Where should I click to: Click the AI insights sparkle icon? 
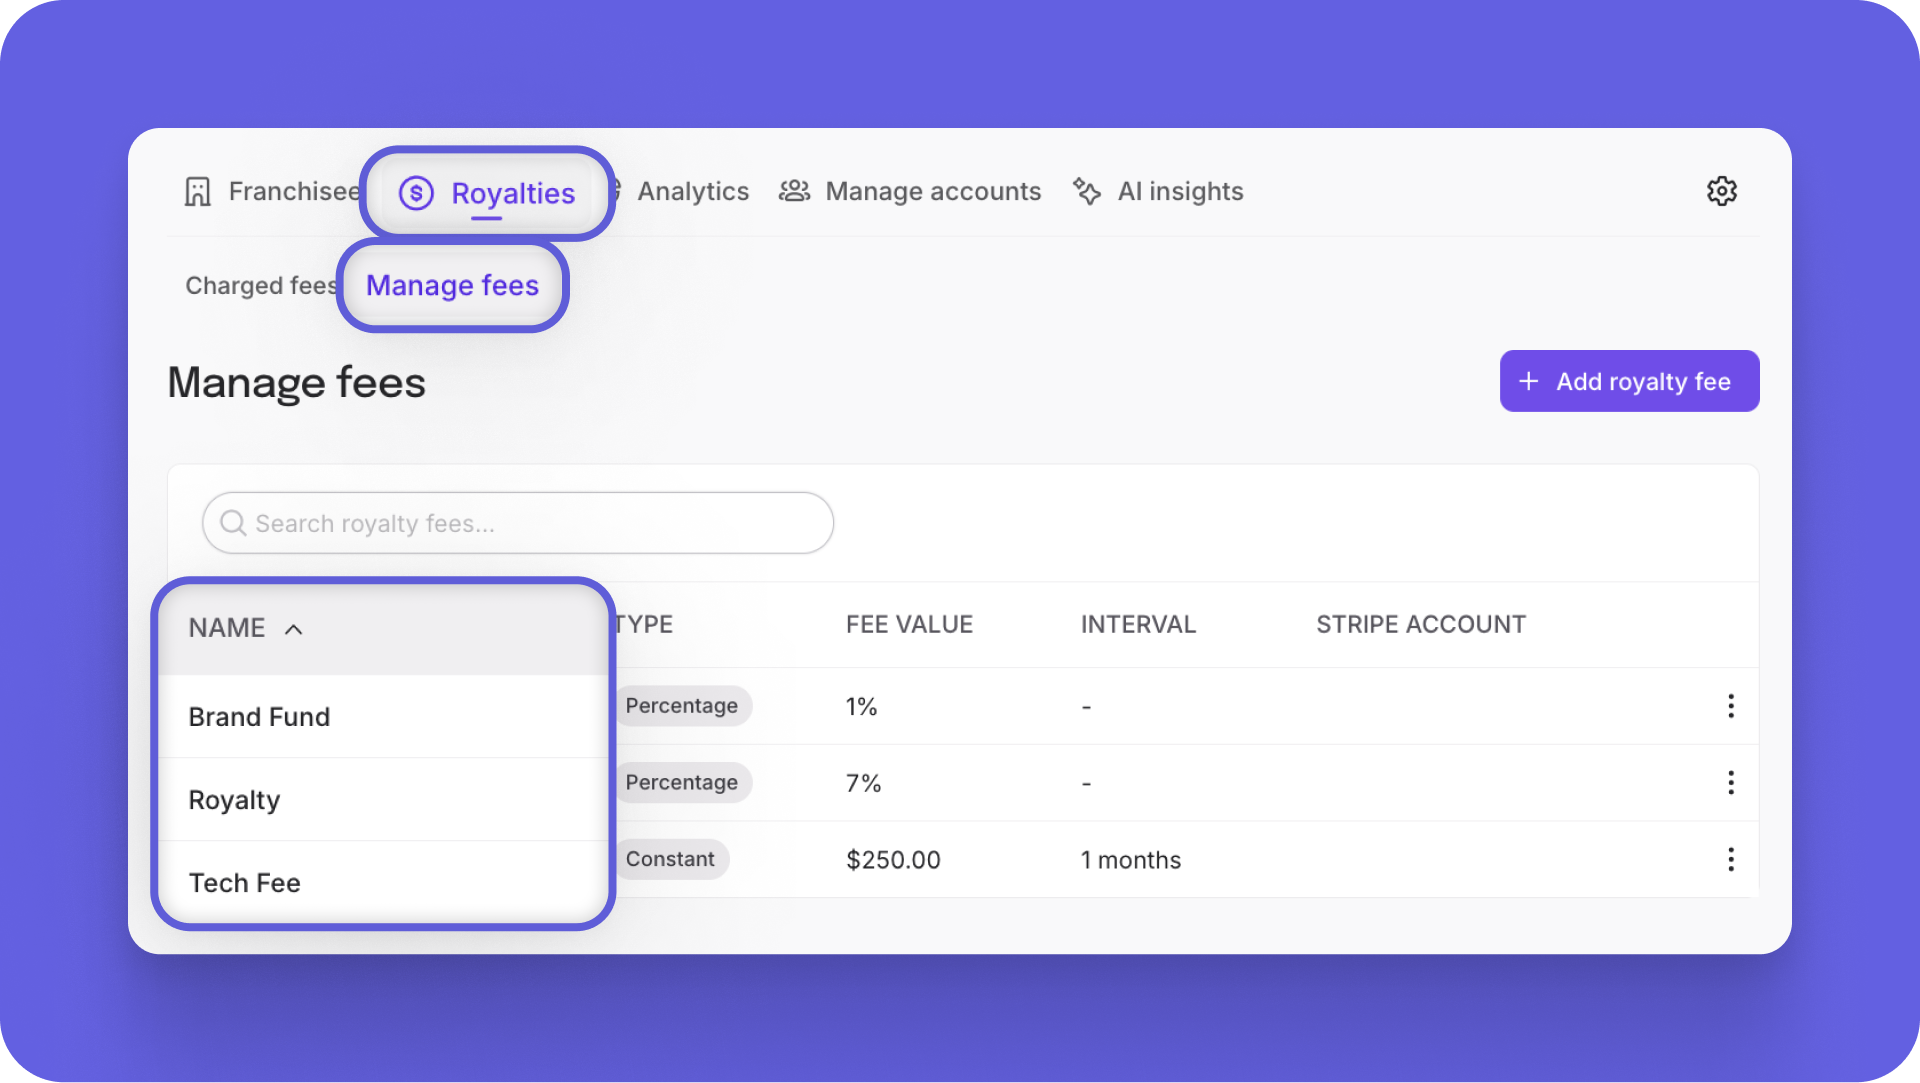coord(1087,191)
